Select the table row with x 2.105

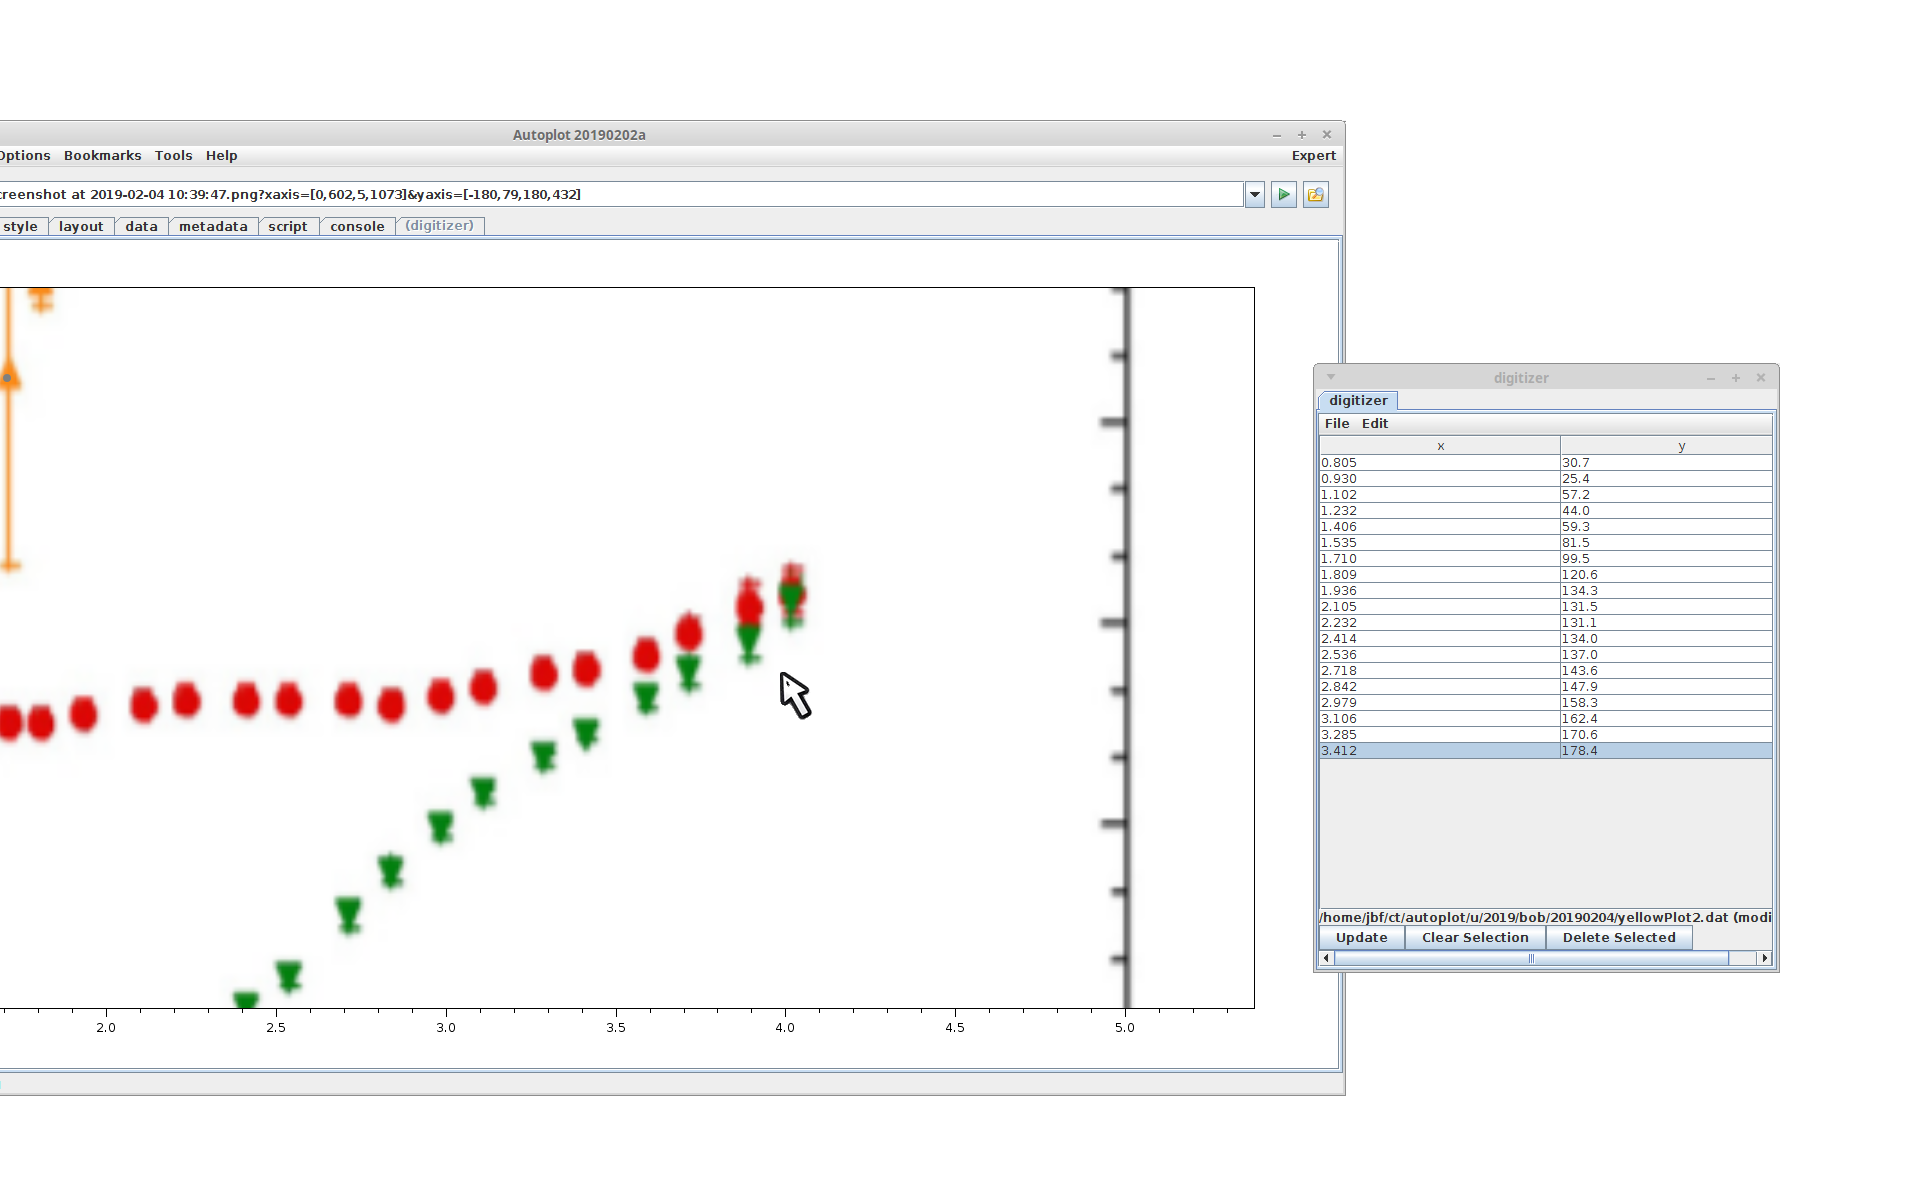pos(1440,607)
